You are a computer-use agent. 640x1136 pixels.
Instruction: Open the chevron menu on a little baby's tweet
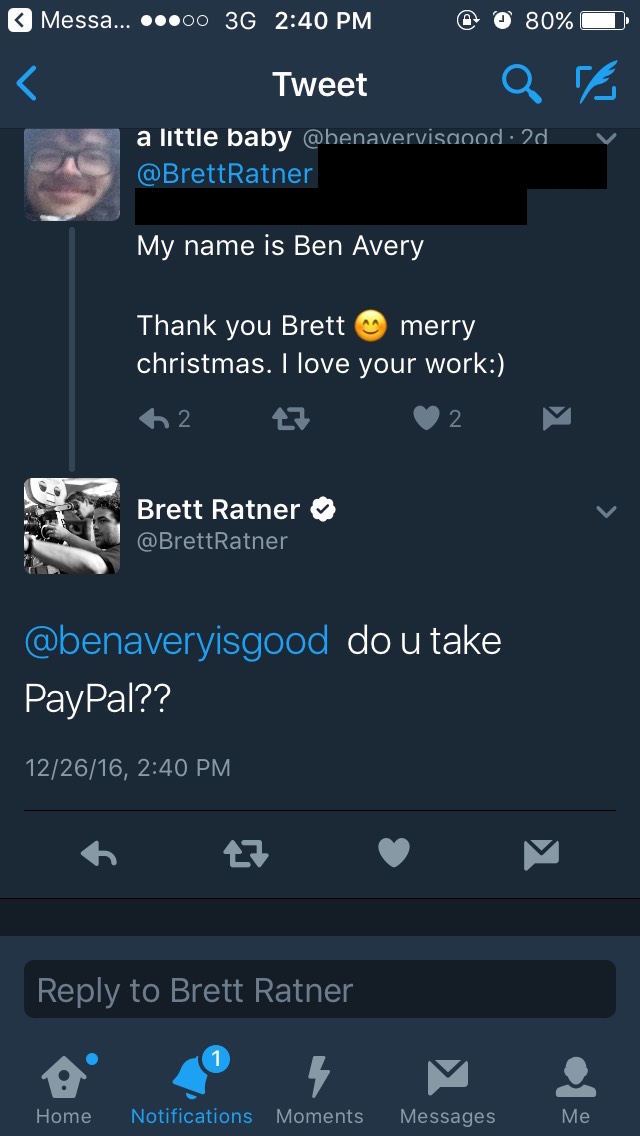606,138
